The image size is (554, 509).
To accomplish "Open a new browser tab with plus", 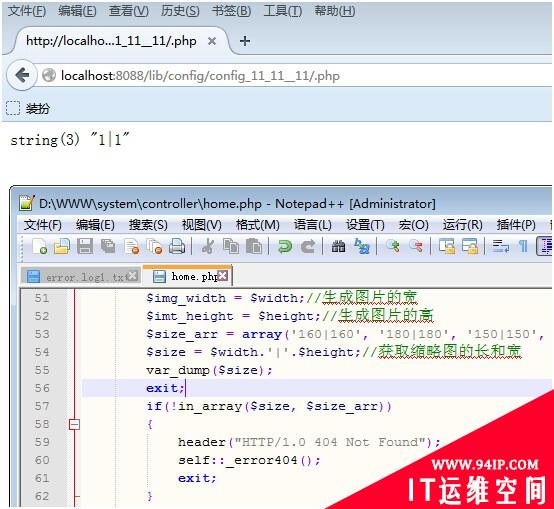I will point(245,41).
